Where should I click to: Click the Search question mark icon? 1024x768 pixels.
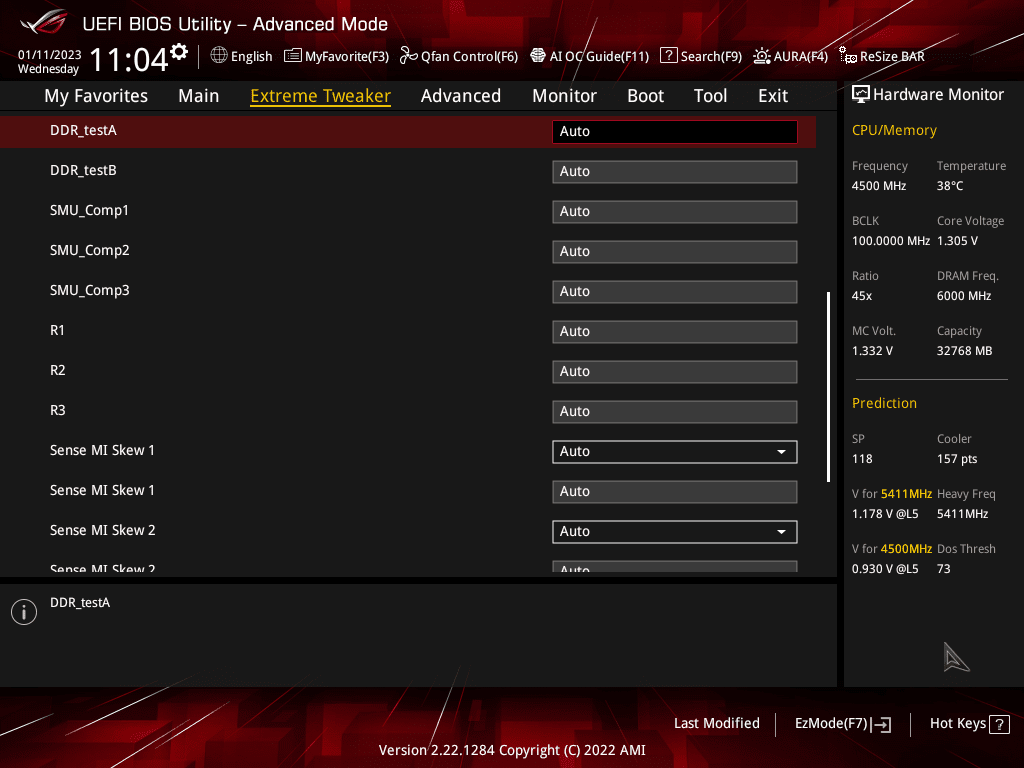coord(668,56)
